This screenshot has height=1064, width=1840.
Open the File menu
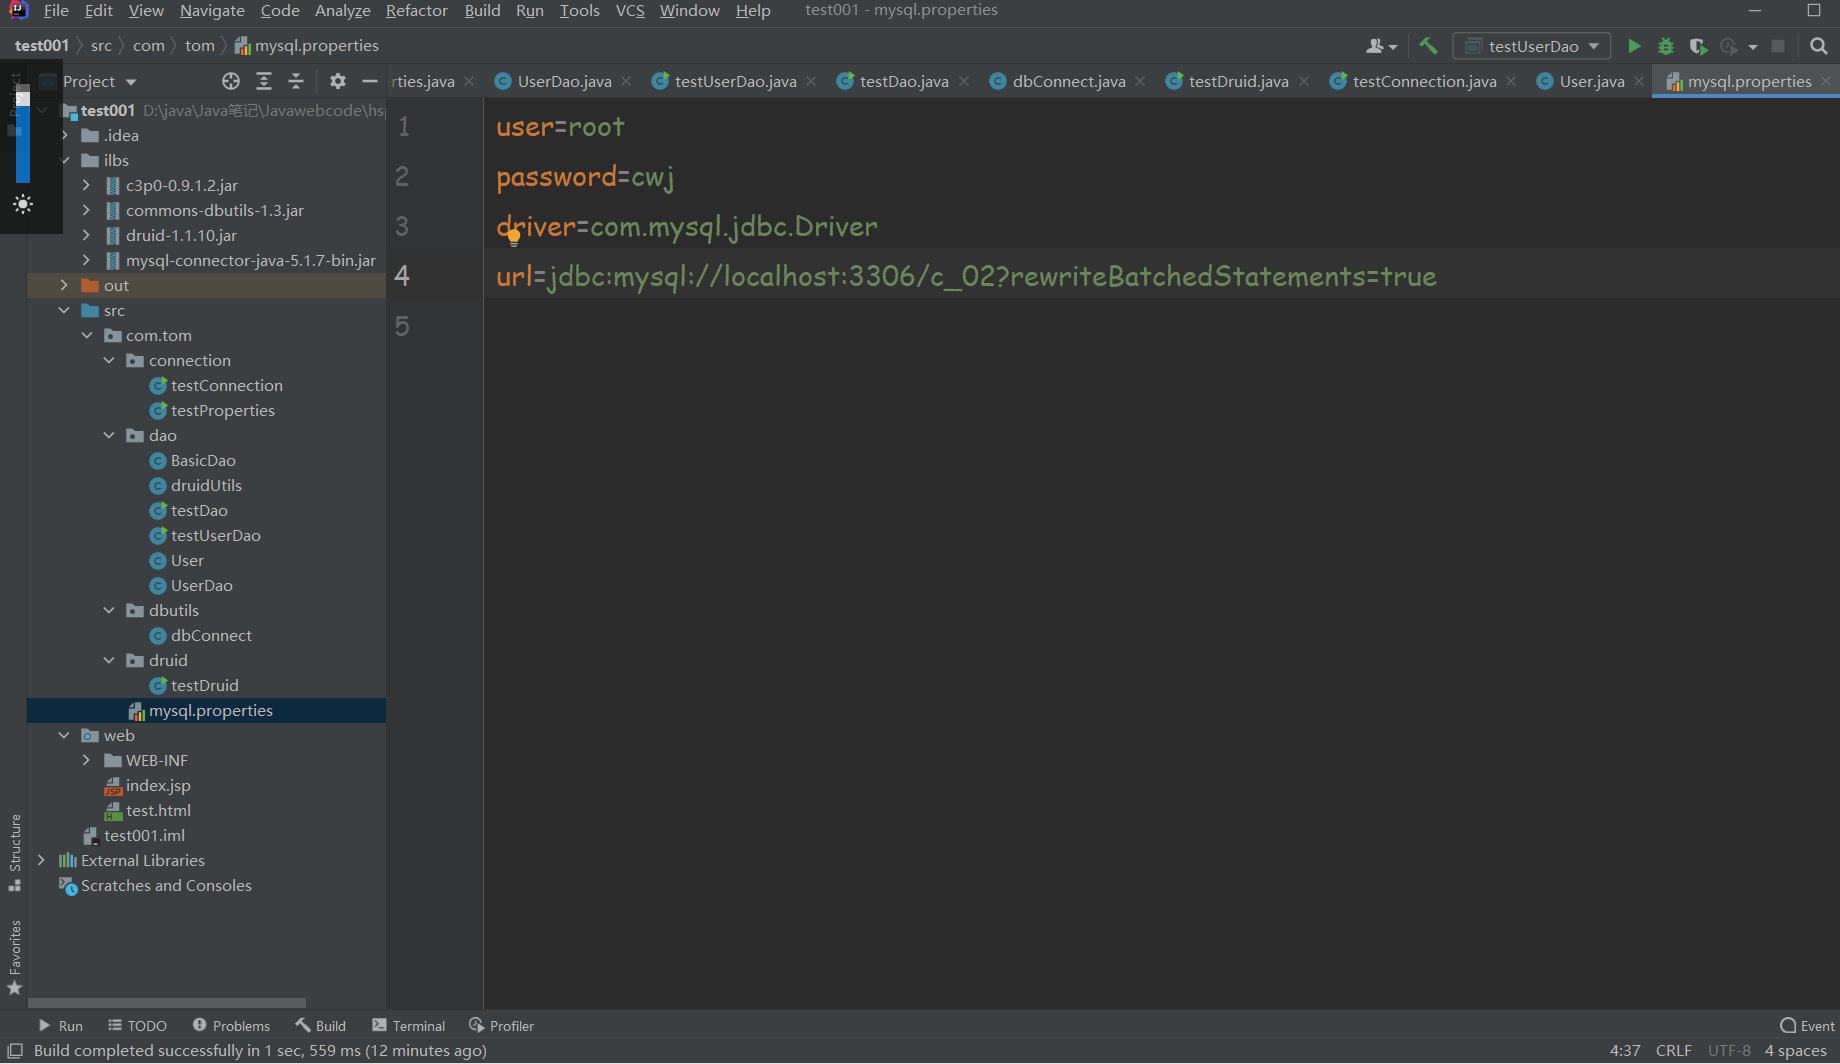point(56,10)
